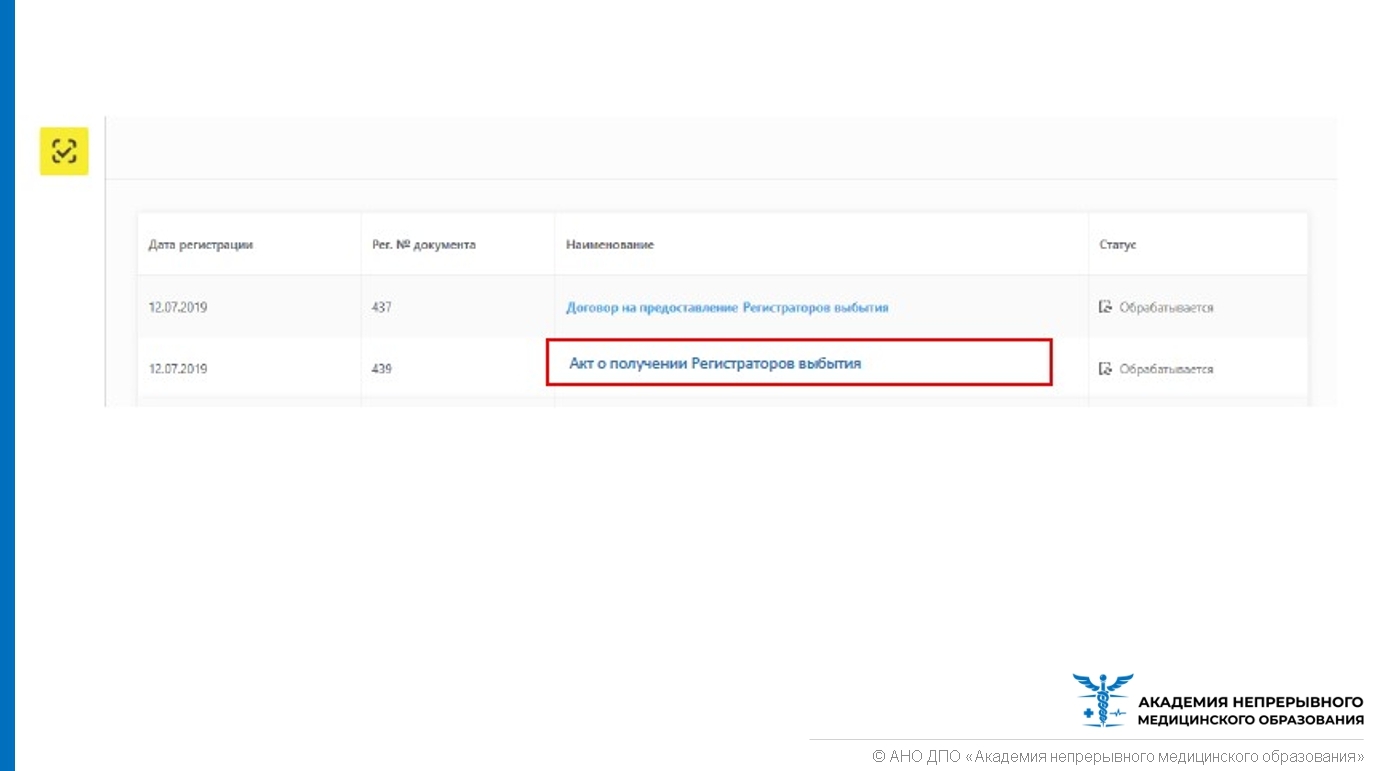This screenshot has height=771, width=1375.
Task: Click the status icon in row 437
Action: 1105,307
